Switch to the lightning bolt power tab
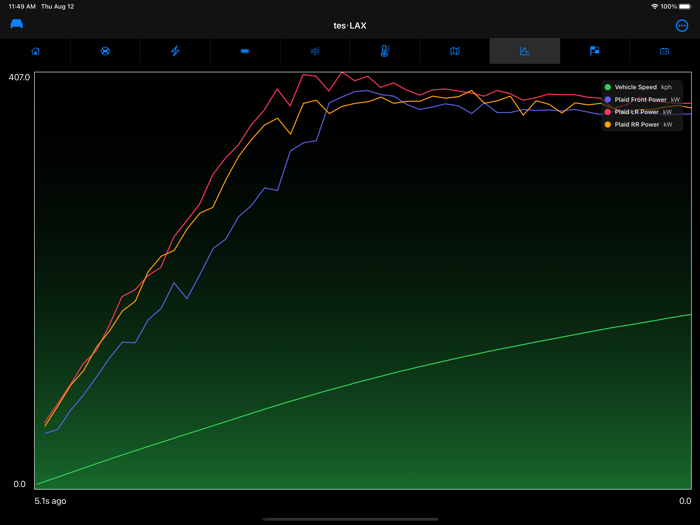700x525 pixels. 175,51
